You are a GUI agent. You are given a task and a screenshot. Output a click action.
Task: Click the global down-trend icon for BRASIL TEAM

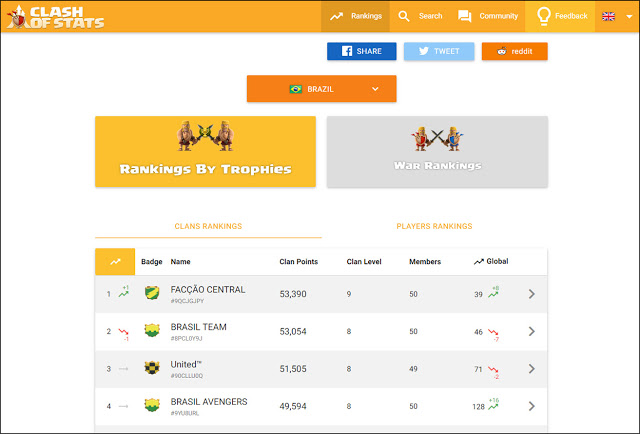point(493,334)
